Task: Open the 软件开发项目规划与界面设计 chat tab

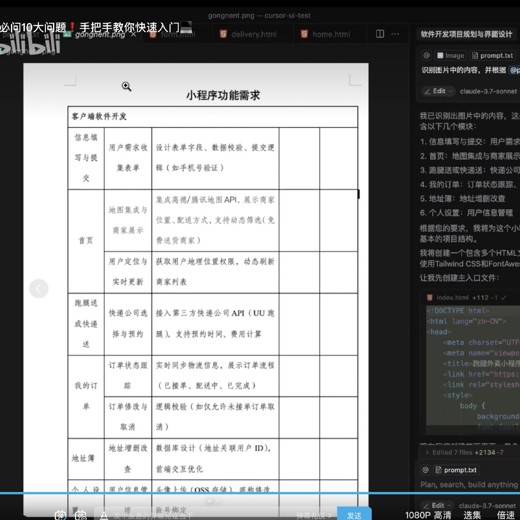Action: click(466, 34)
